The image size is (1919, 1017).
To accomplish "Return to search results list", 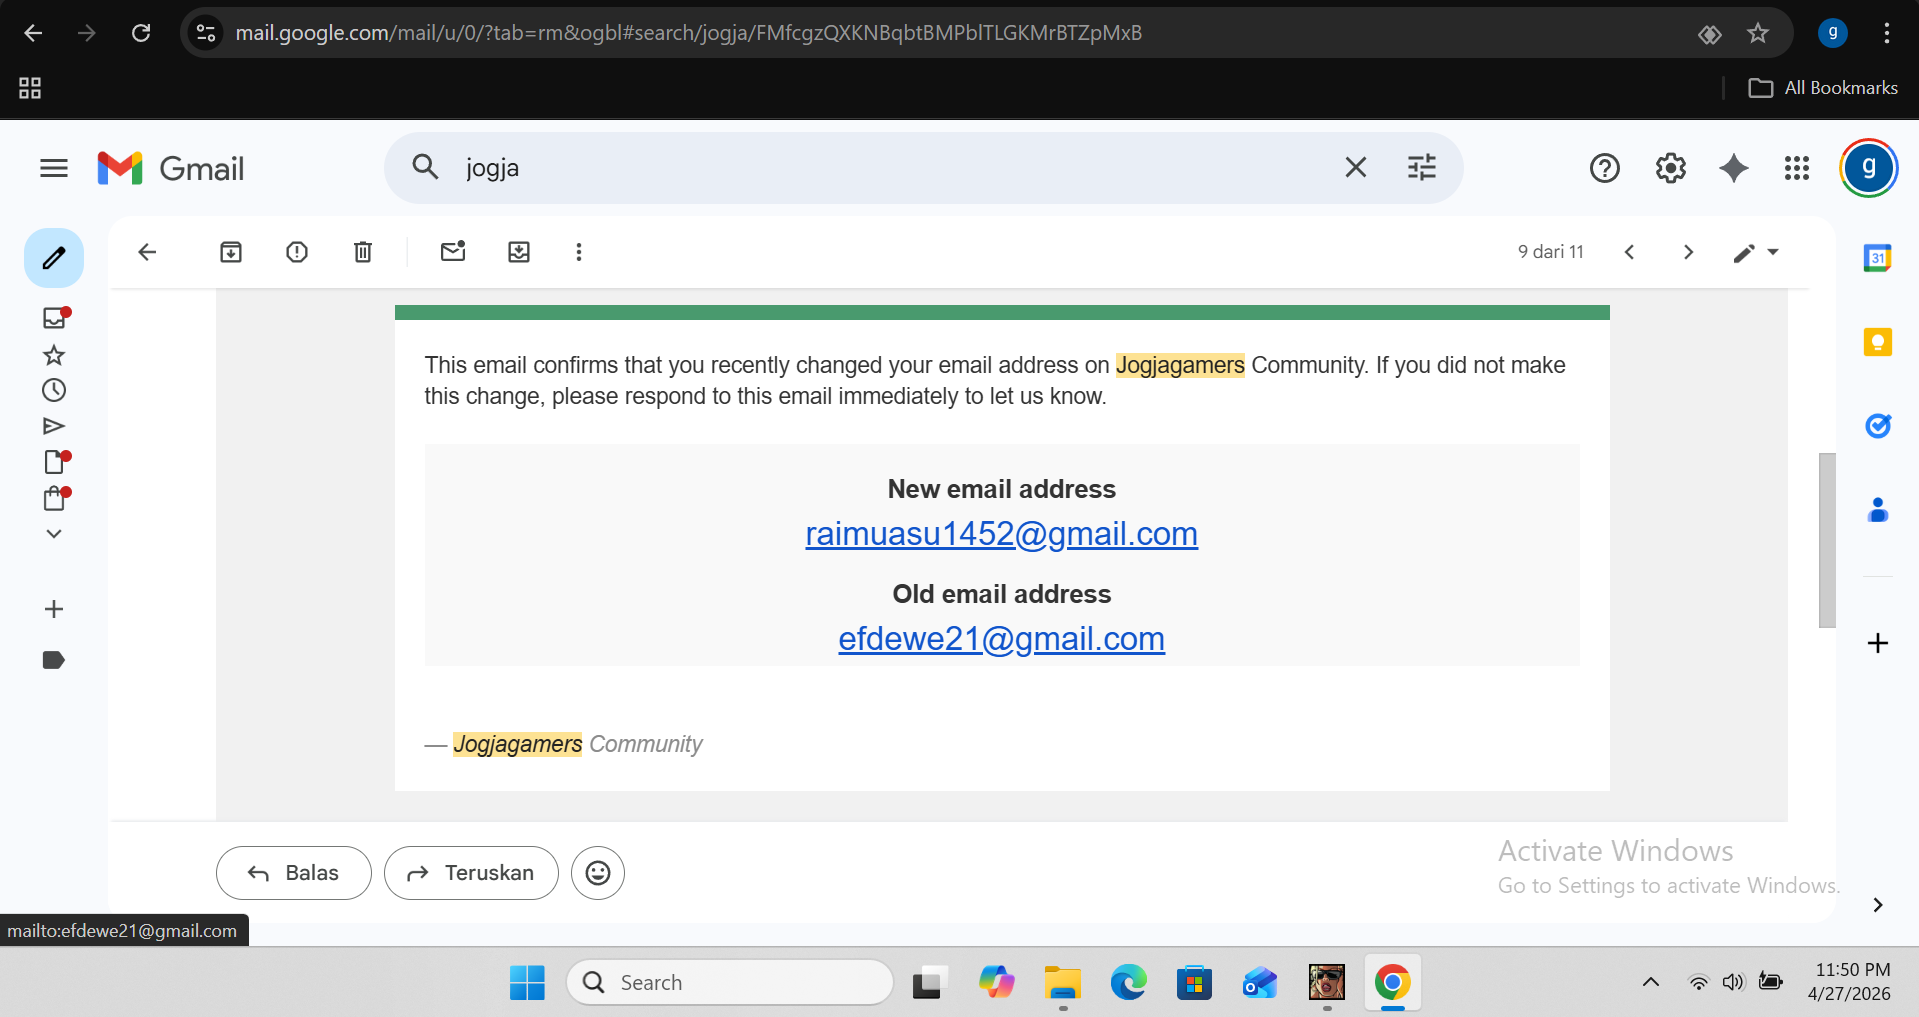I will pos(147,252).
